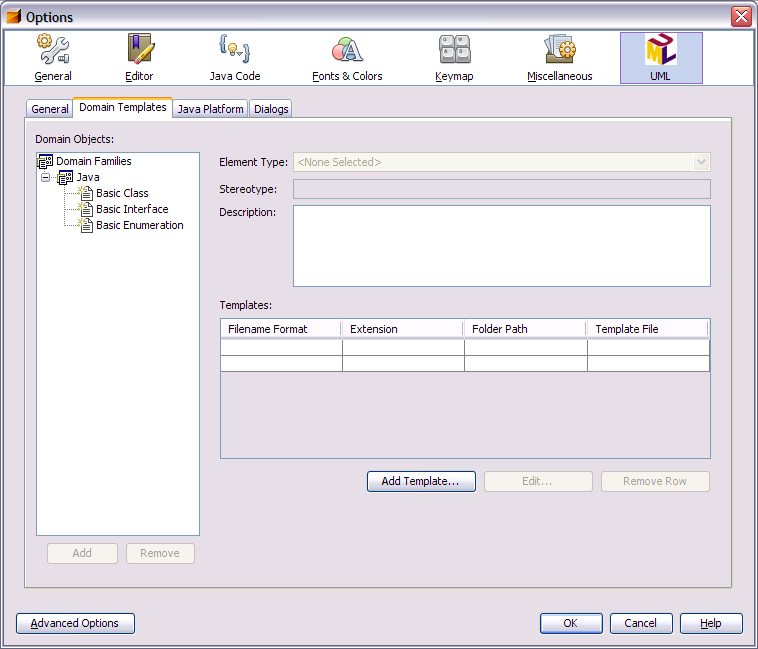The height and width of the screenshot is (649, 758).
Task: Click the Remove Row button
Action: [655, 481]
